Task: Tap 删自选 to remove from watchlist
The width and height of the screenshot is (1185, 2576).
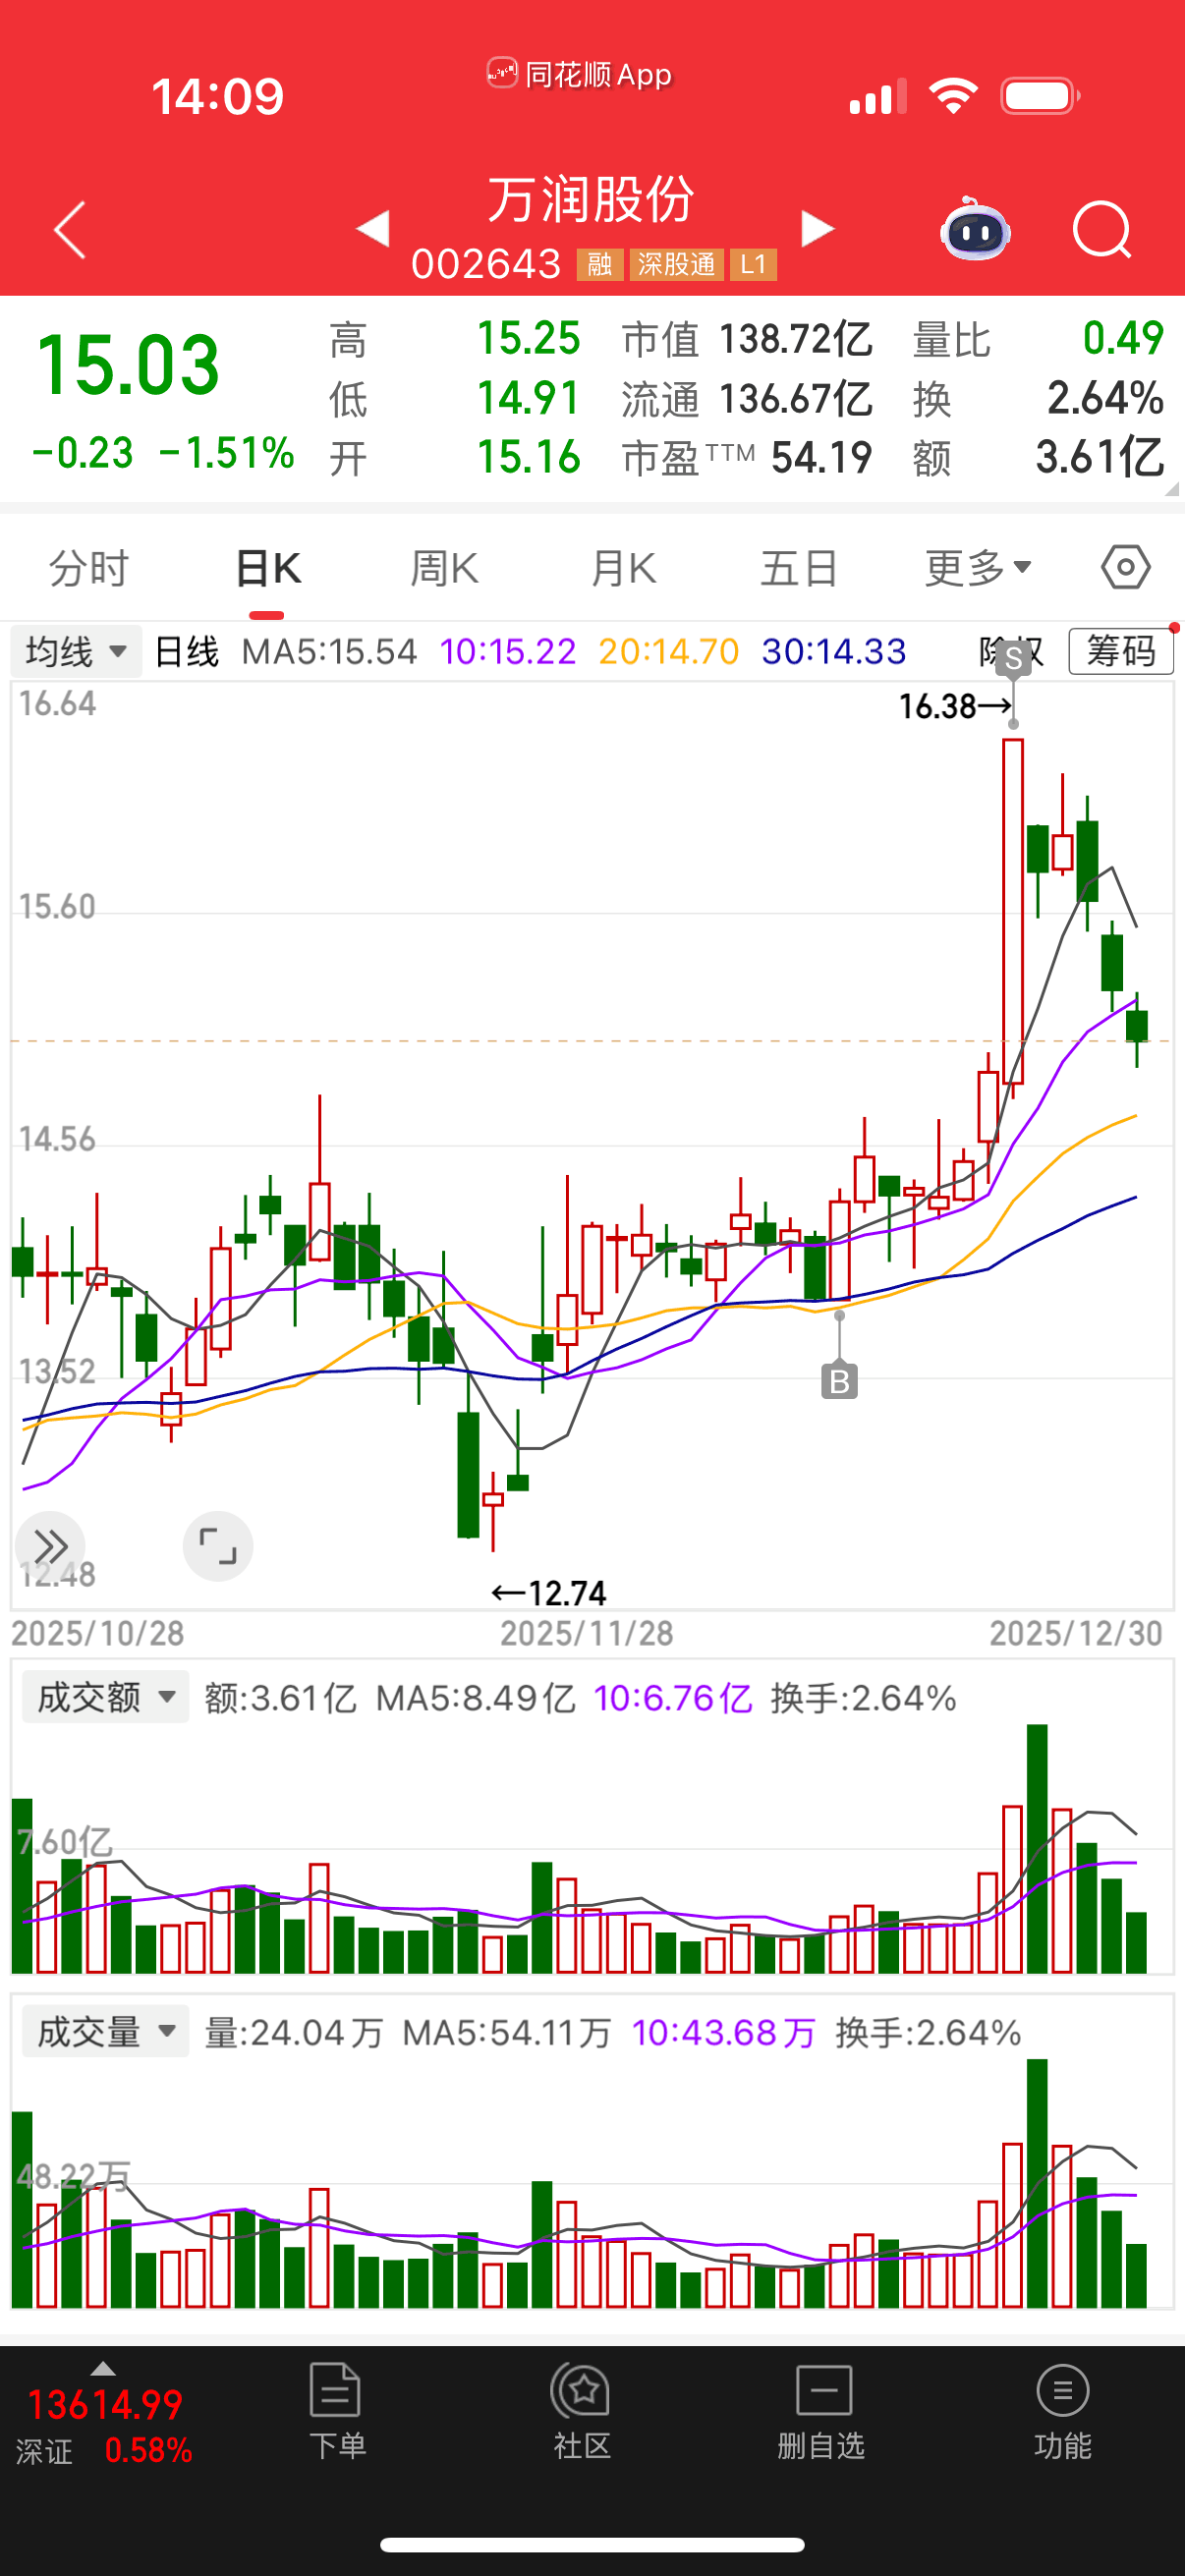Action: 822,2412
